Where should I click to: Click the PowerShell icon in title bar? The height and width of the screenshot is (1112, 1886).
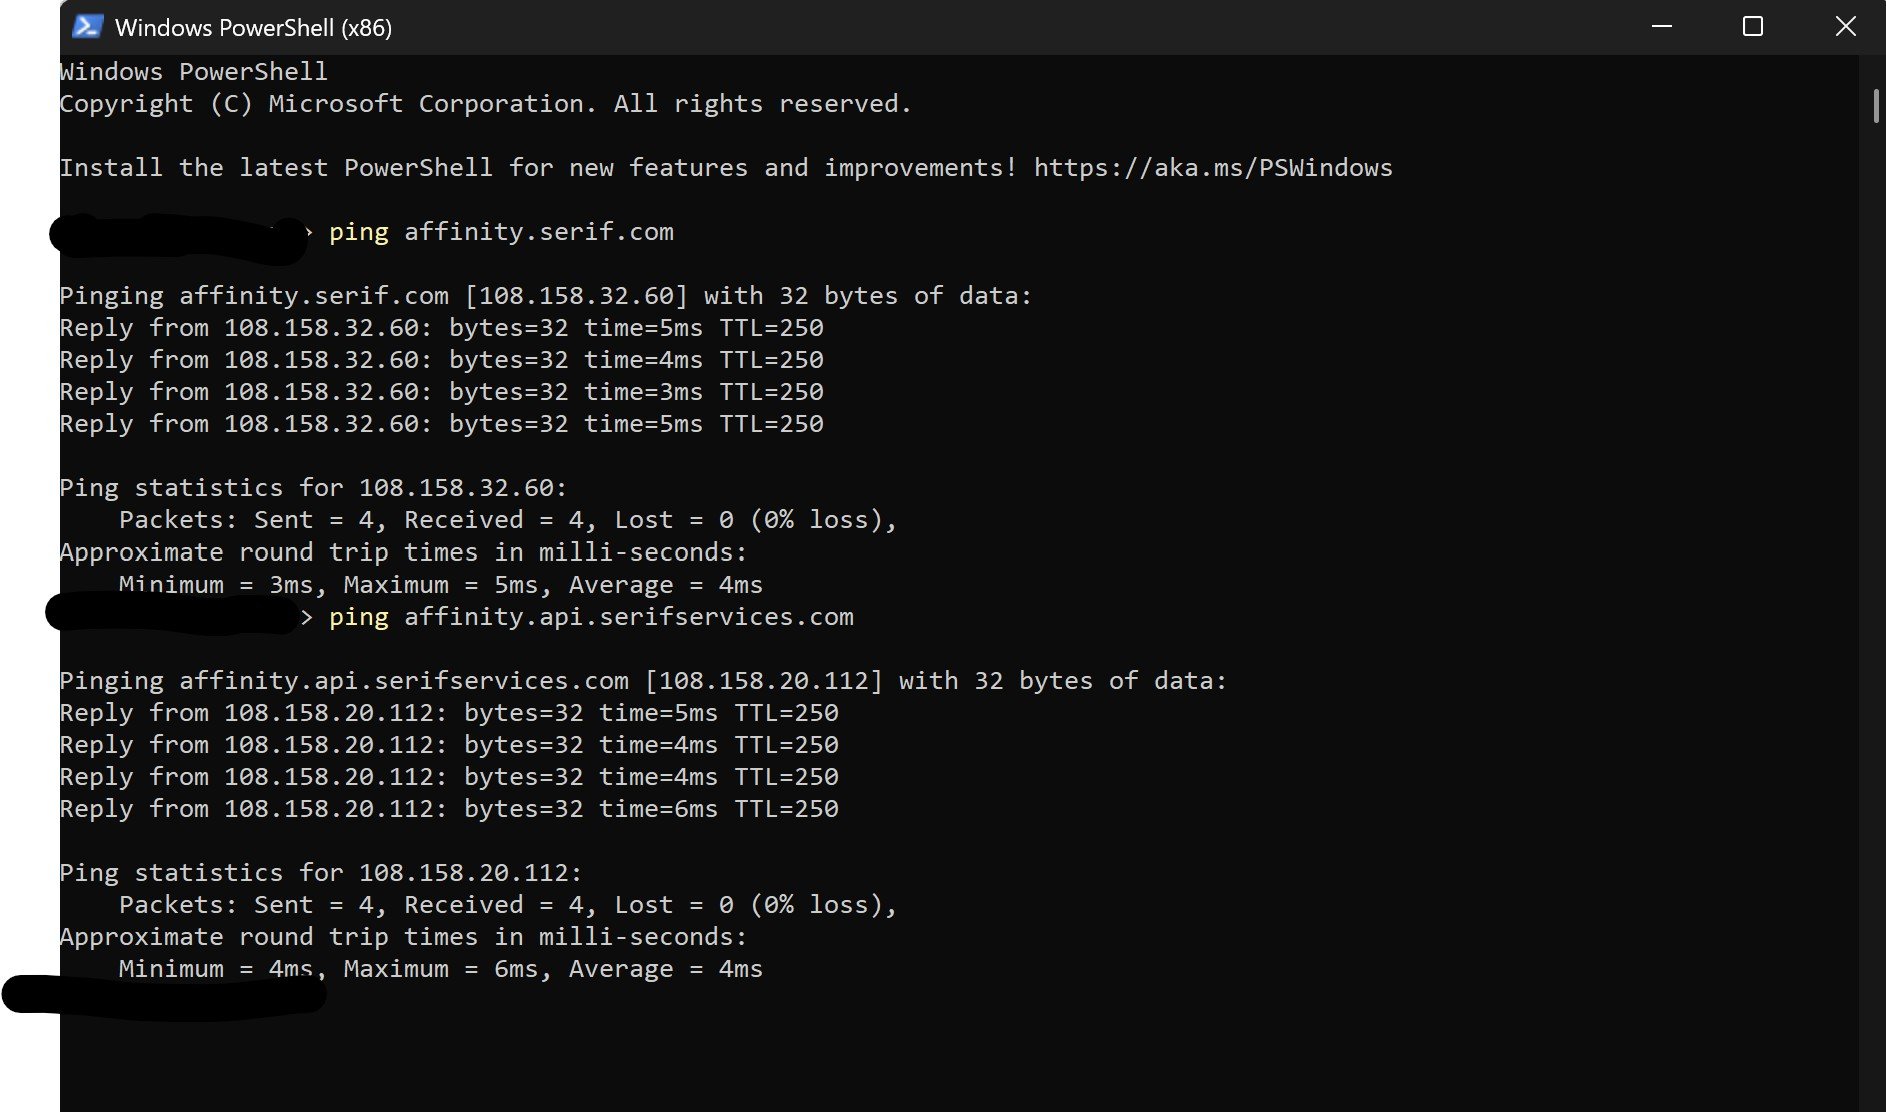click(x=87, y=27)
